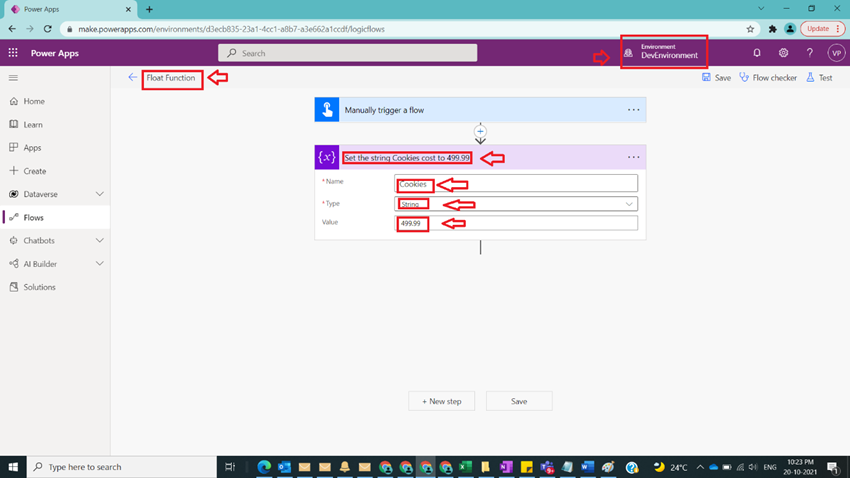Insert a step with the plus connector
The width and height of the screenshot is (850, 478).
pyautogui.click(x=480, y=131)
